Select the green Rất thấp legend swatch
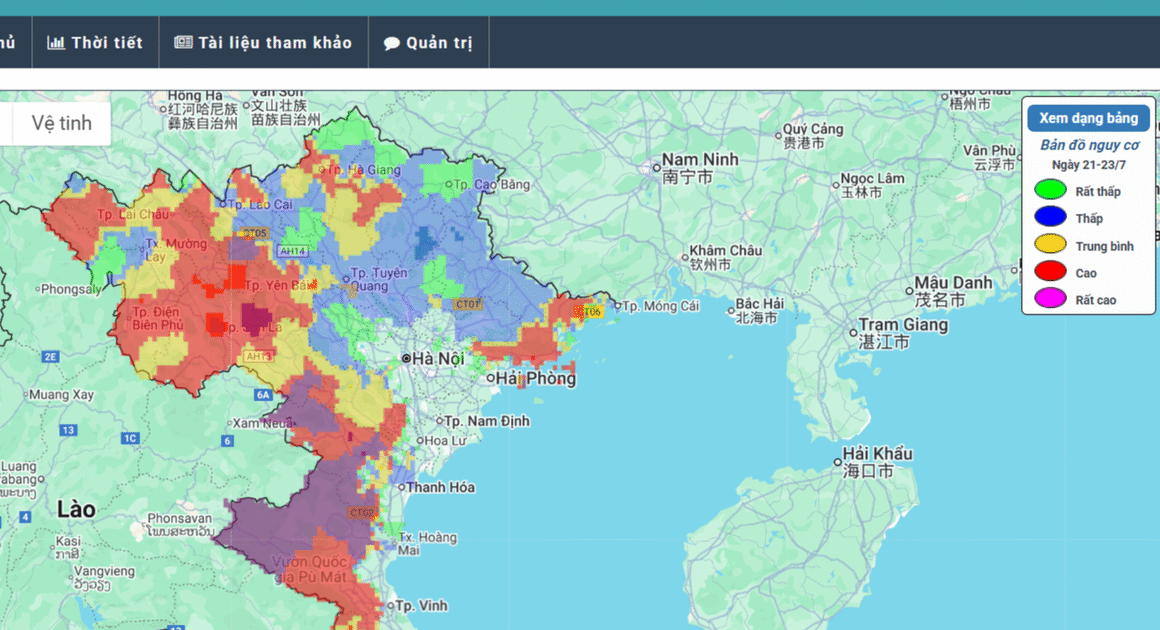Image resolution: width=1160 pixels, height=630 pixels. [x=1050, y=190]
